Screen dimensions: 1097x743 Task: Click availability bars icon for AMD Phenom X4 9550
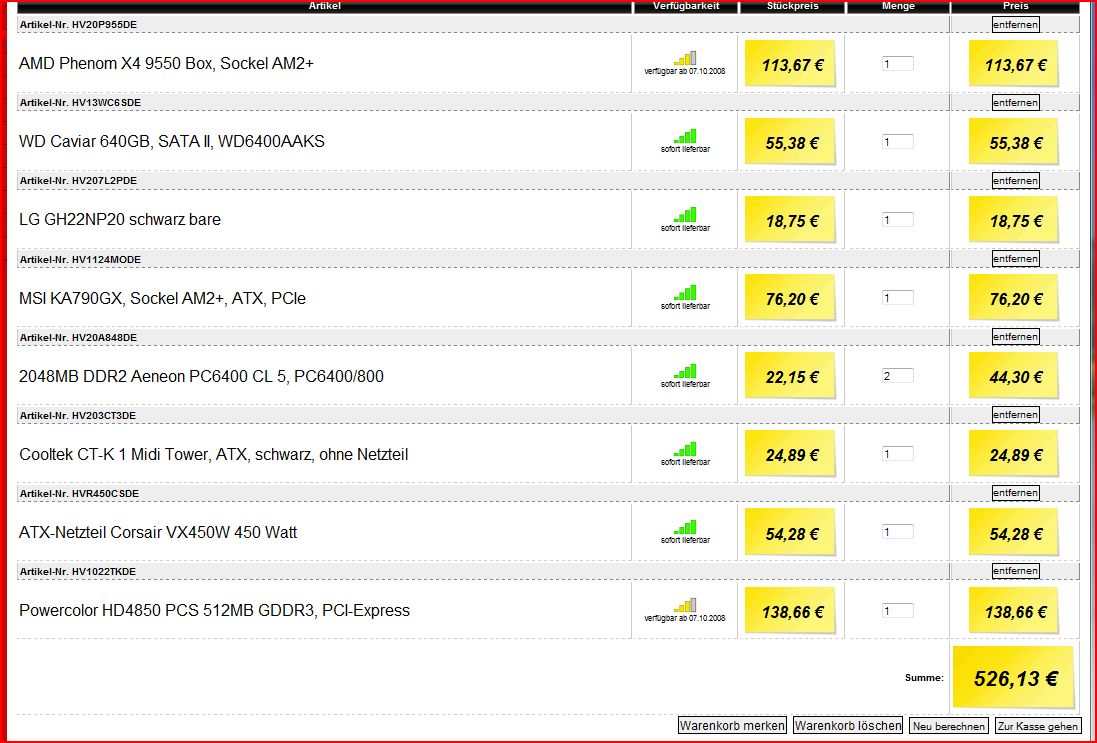(685, 58)
